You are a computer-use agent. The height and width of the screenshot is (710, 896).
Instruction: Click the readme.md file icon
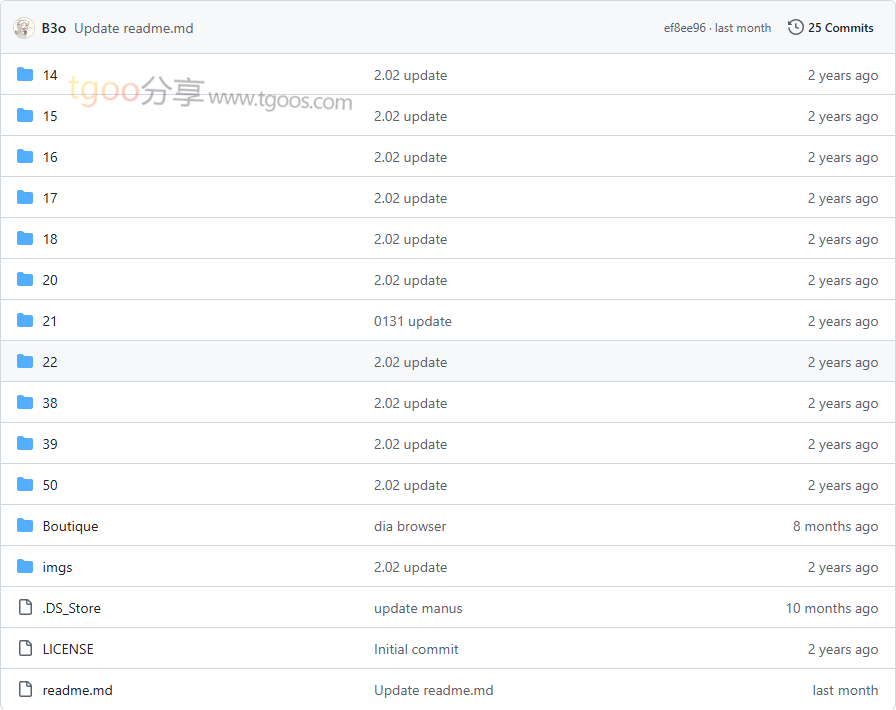[x=25, y=690]
